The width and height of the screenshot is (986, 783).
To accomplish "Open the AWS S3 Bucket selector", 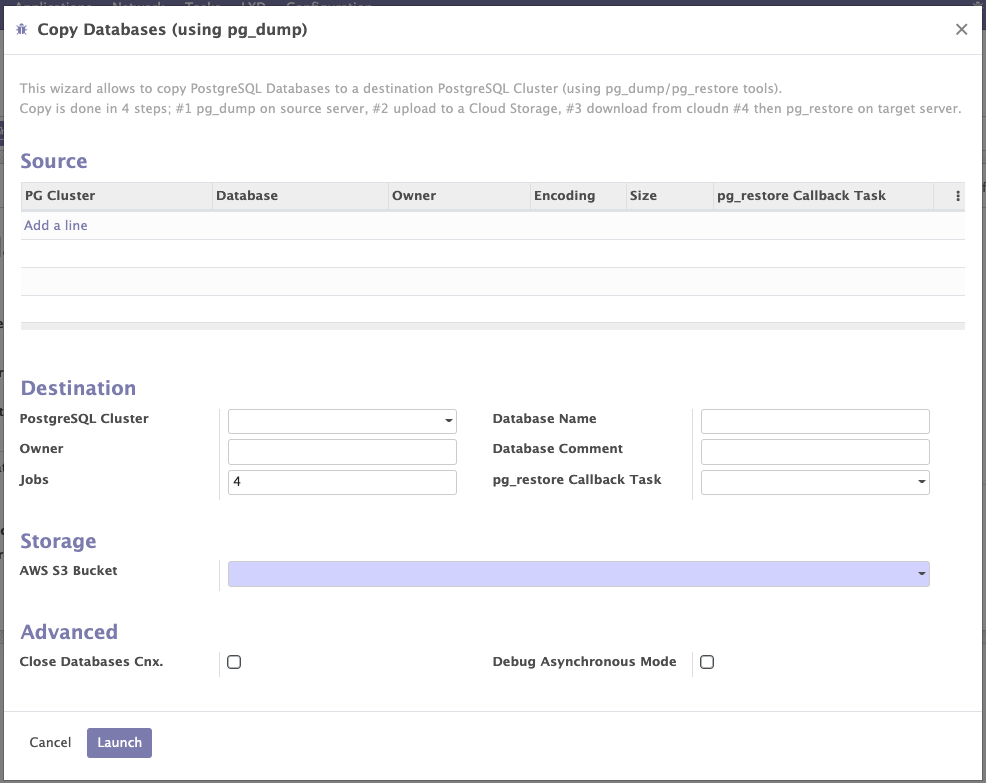I will 578,573.
